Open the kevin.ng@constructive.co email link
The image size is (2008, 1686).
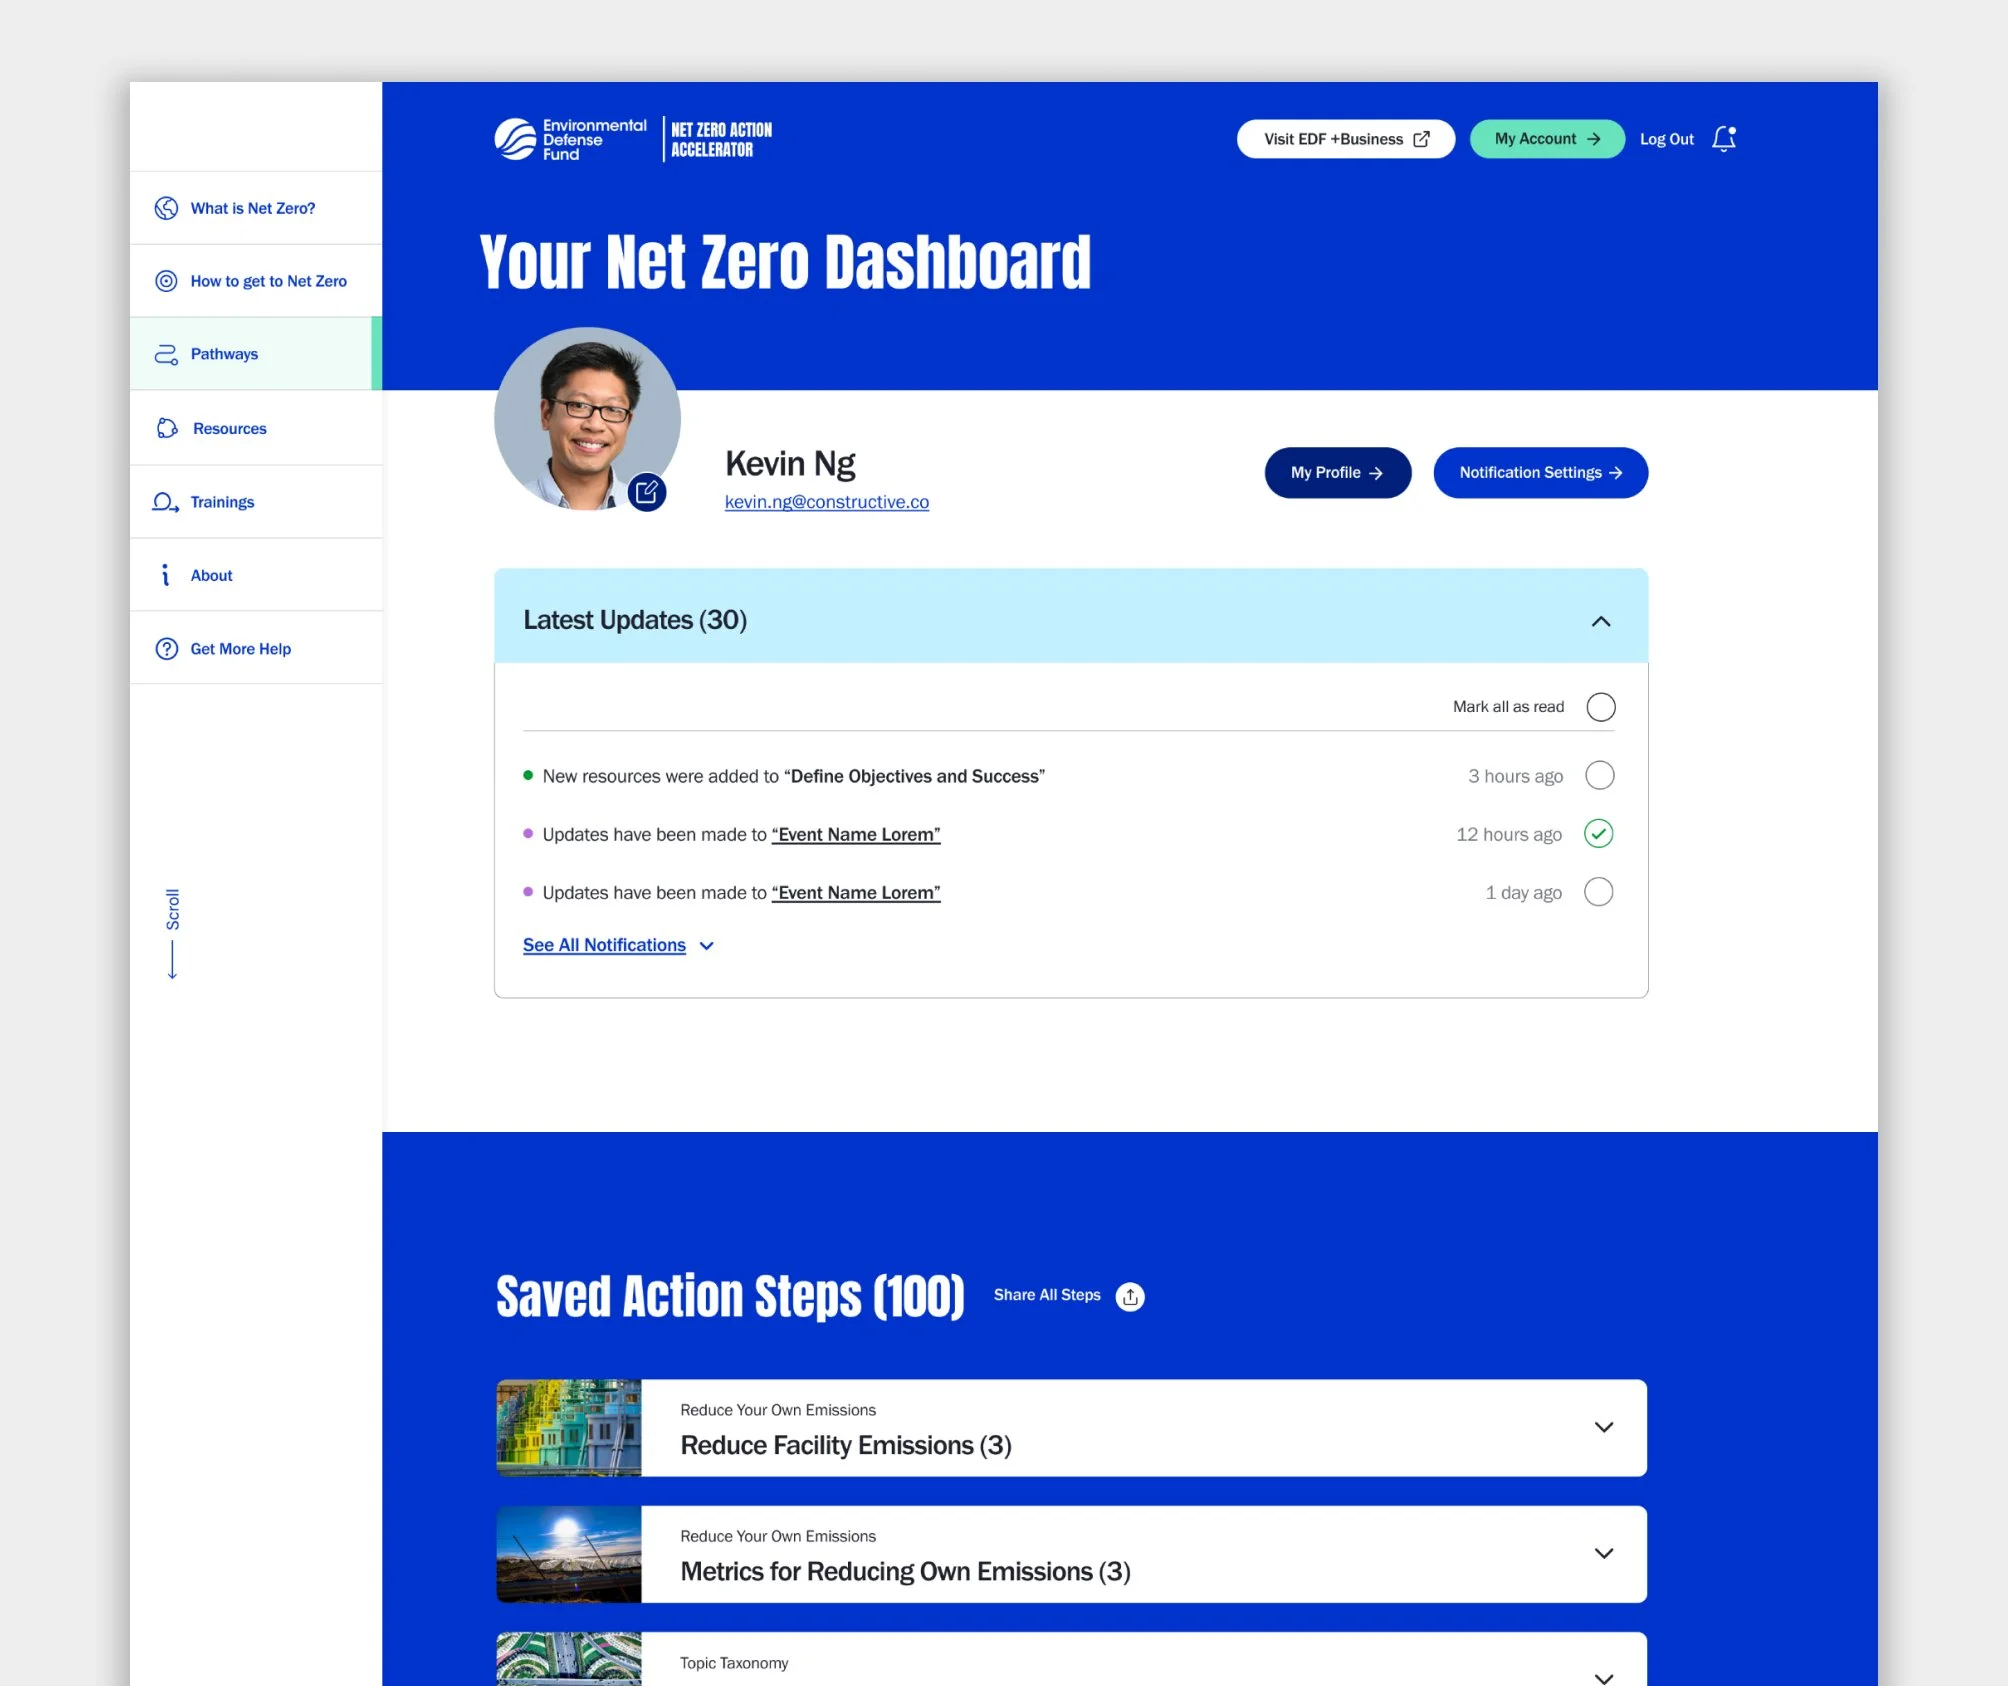pyautogui.click(x=826, y=502)
